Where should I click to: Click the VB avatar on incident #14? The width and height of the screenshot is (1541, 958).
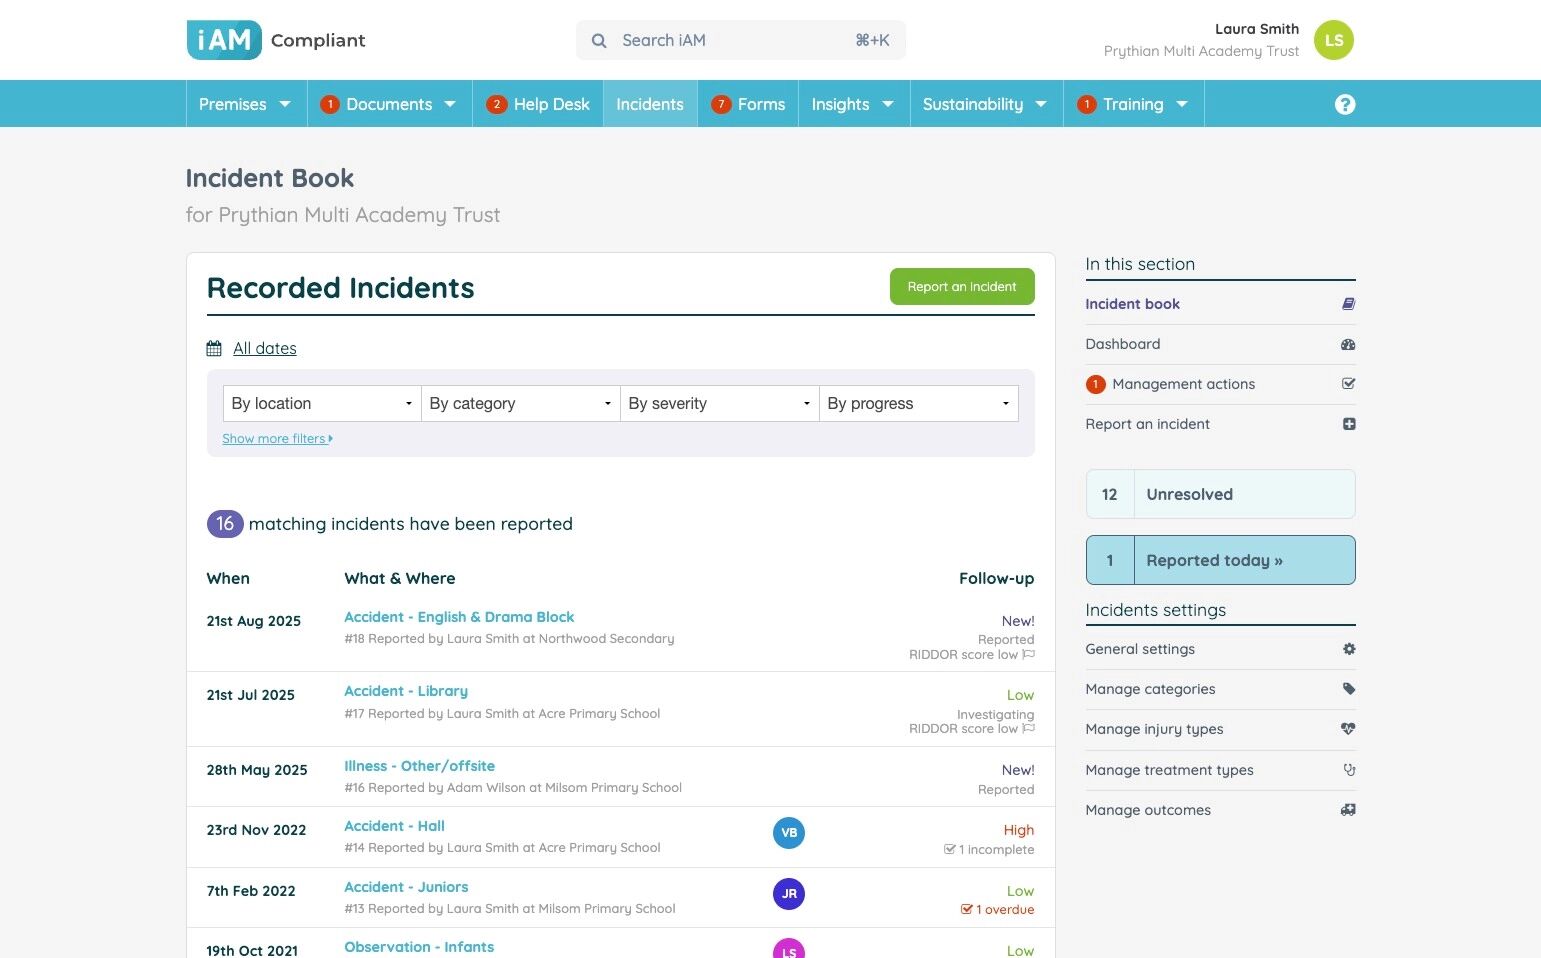pos(789,833)
